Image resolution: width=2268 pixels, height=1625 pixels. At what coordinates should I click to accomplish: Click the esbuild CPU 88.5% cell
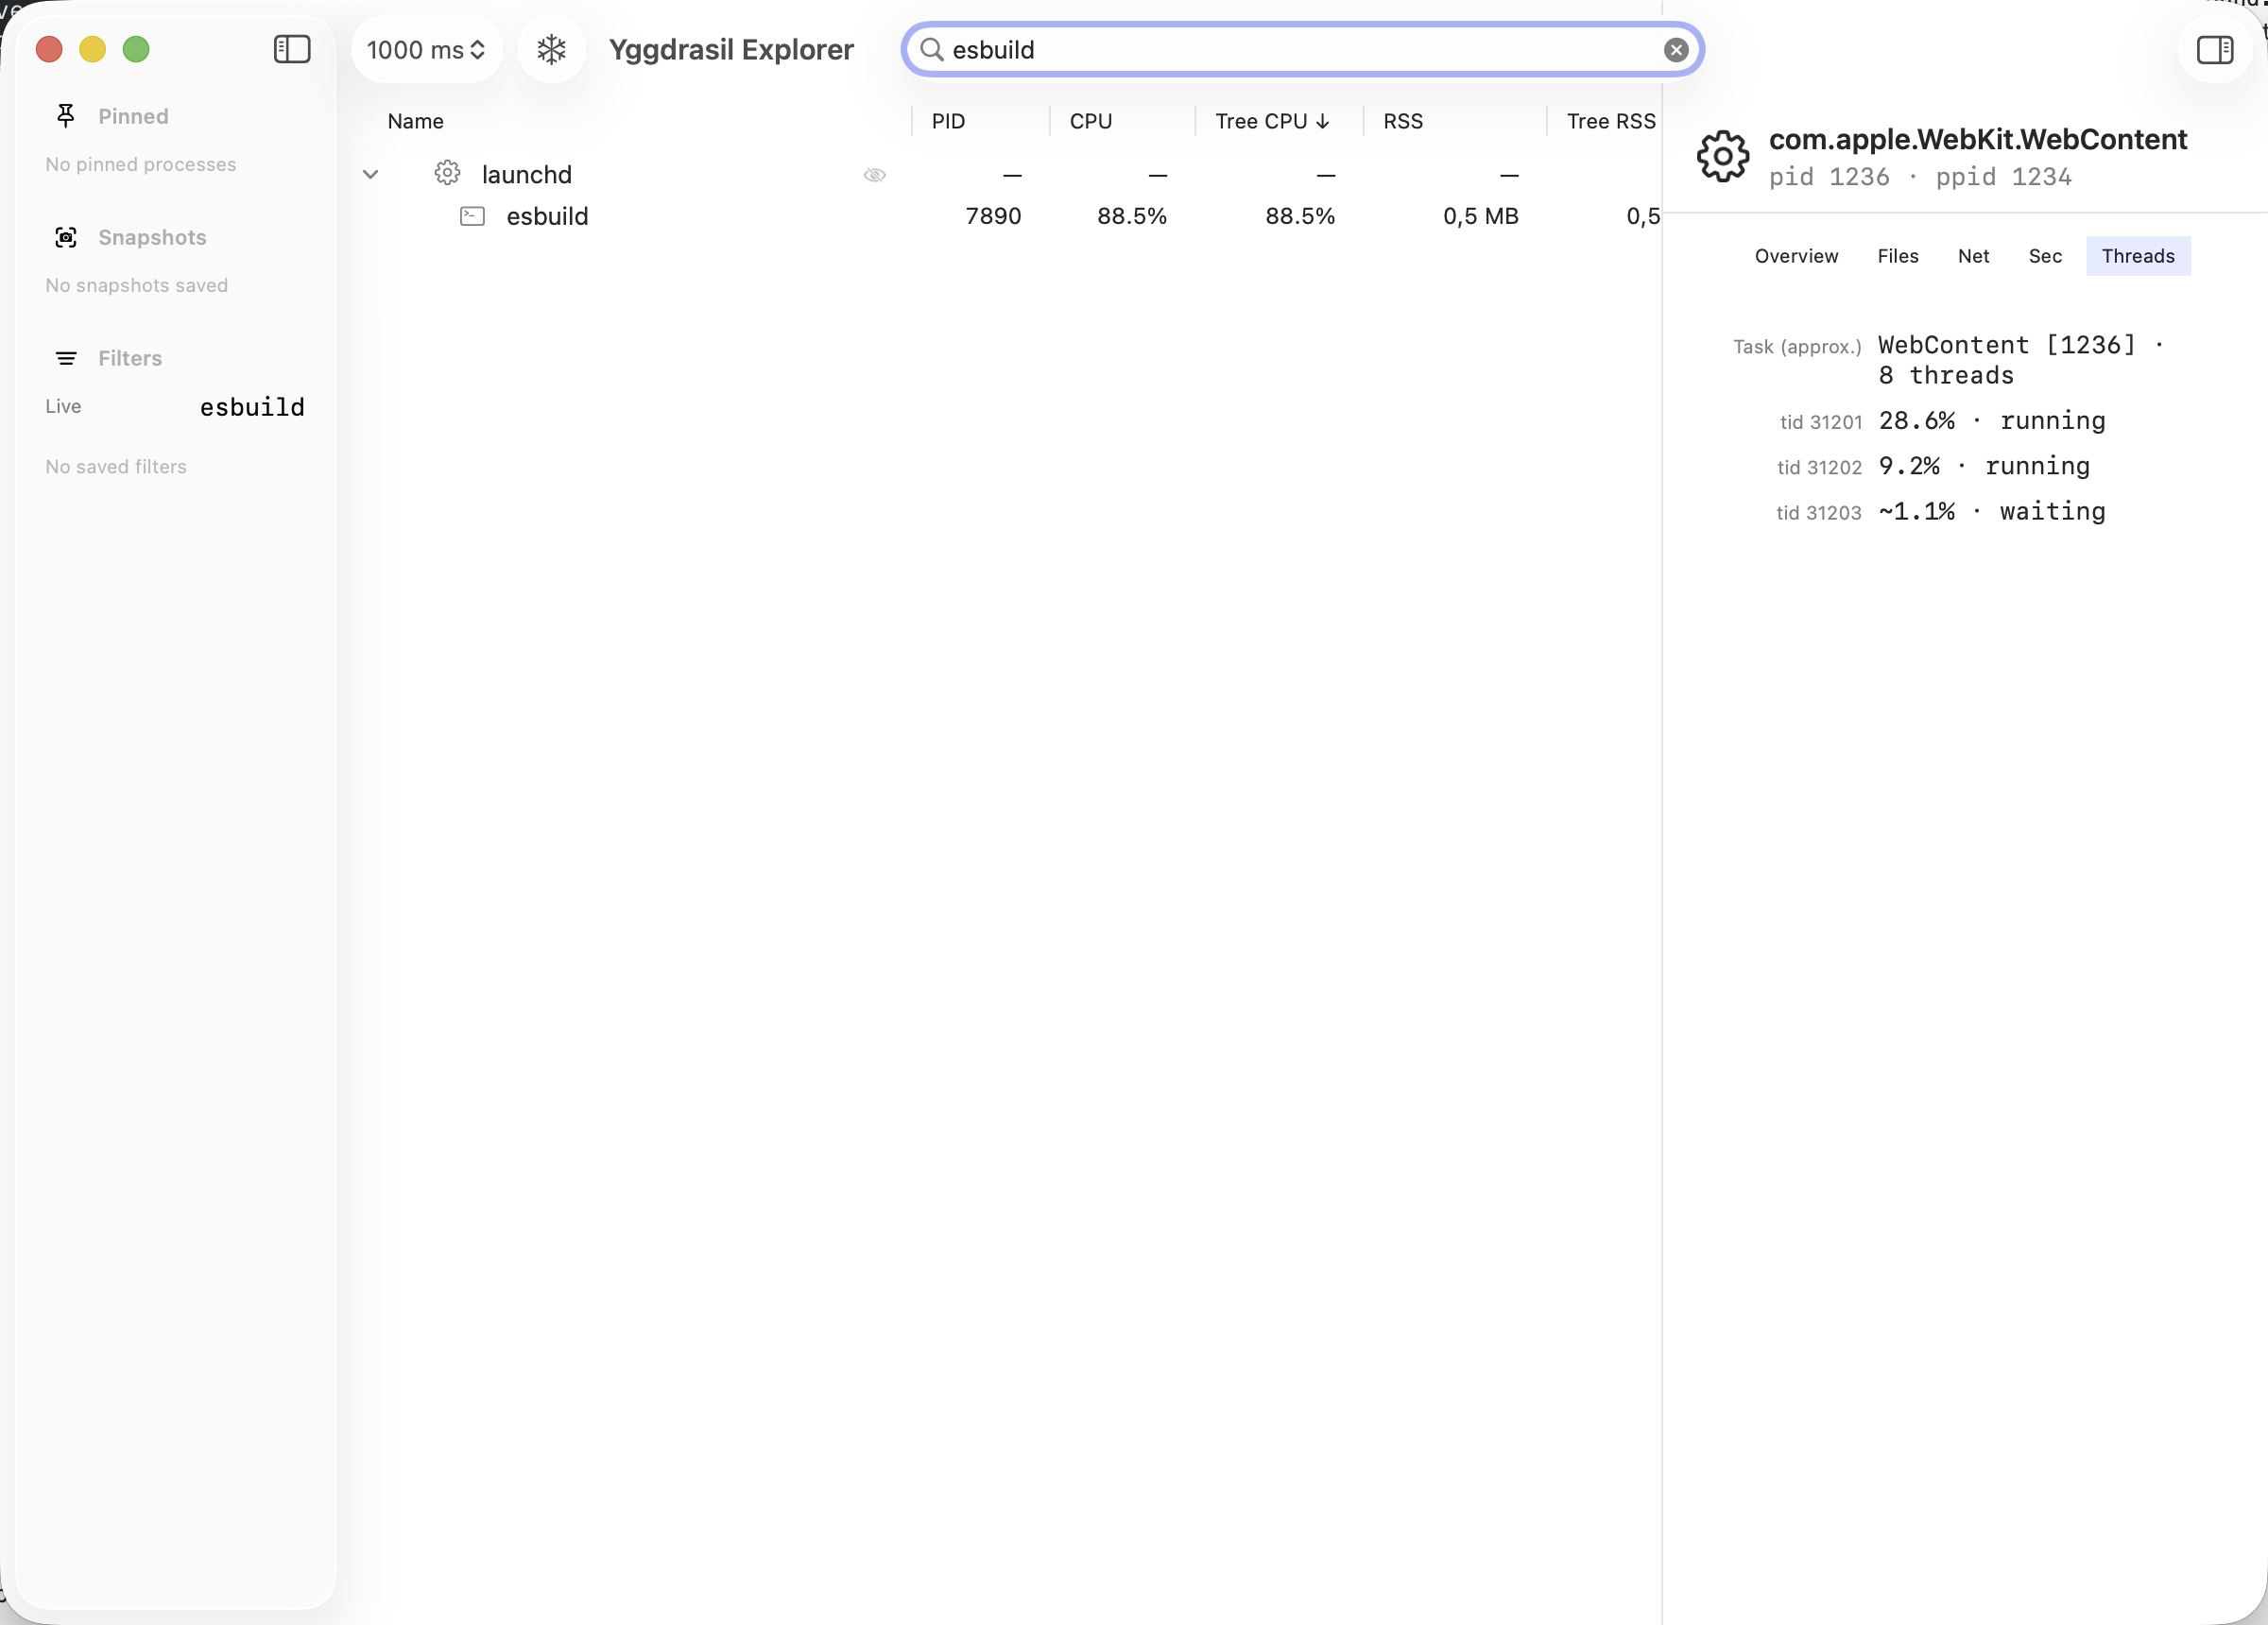1132,216
